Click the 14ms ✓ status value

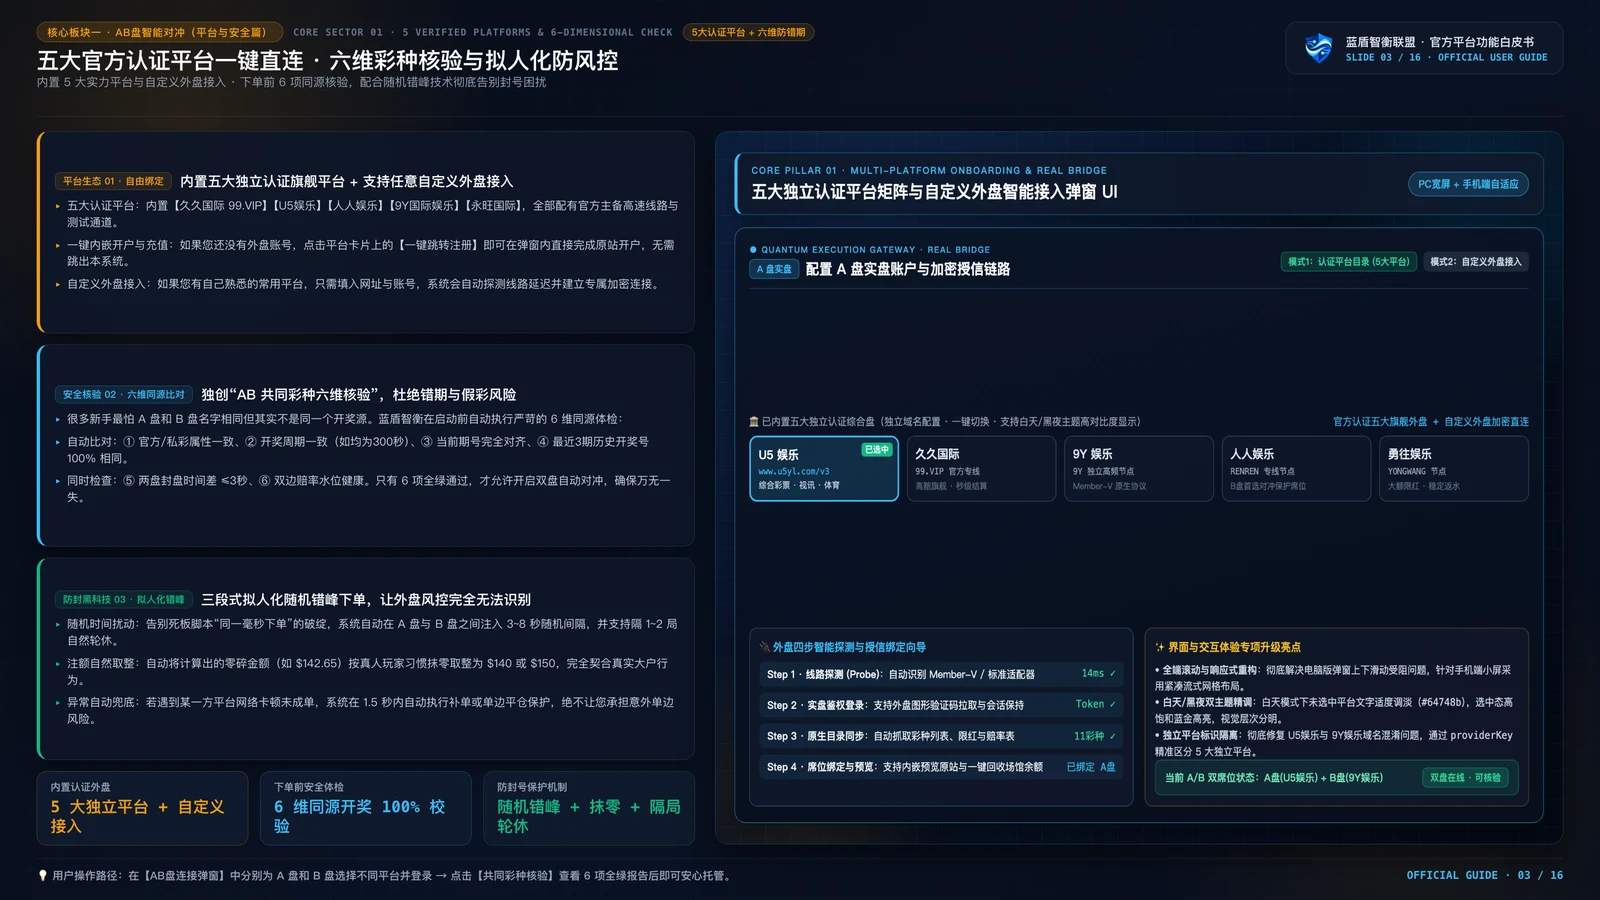click(x=1098, y=674)
